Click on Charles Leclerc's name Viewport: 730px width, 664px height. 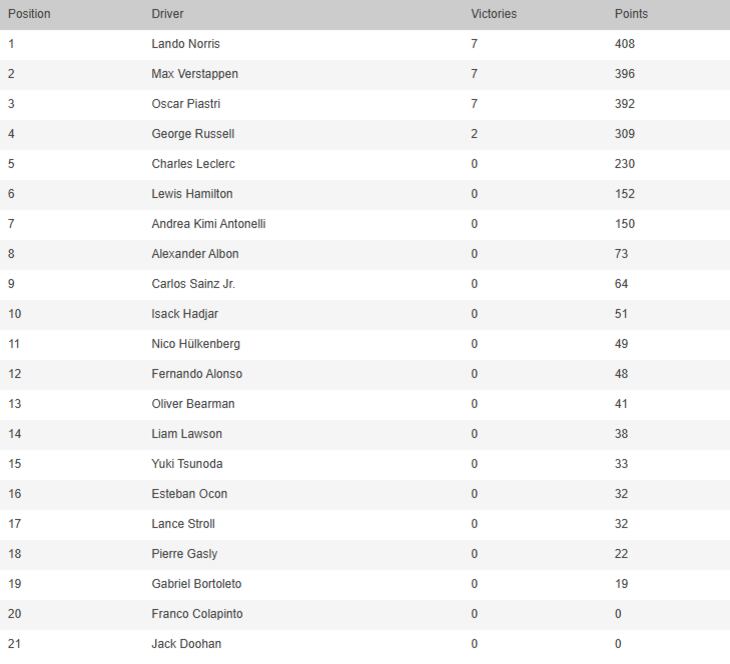point(193,164)
